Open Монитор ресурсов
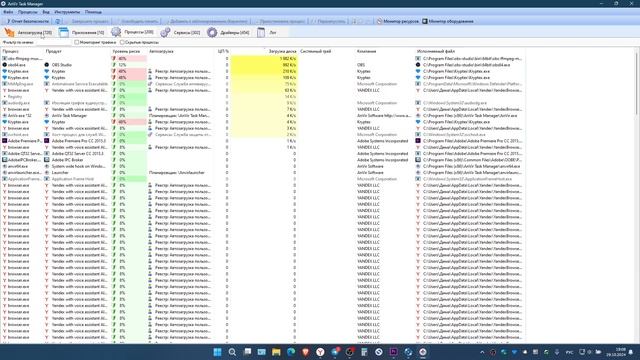 pyautogui.click(x=398, y=21)
